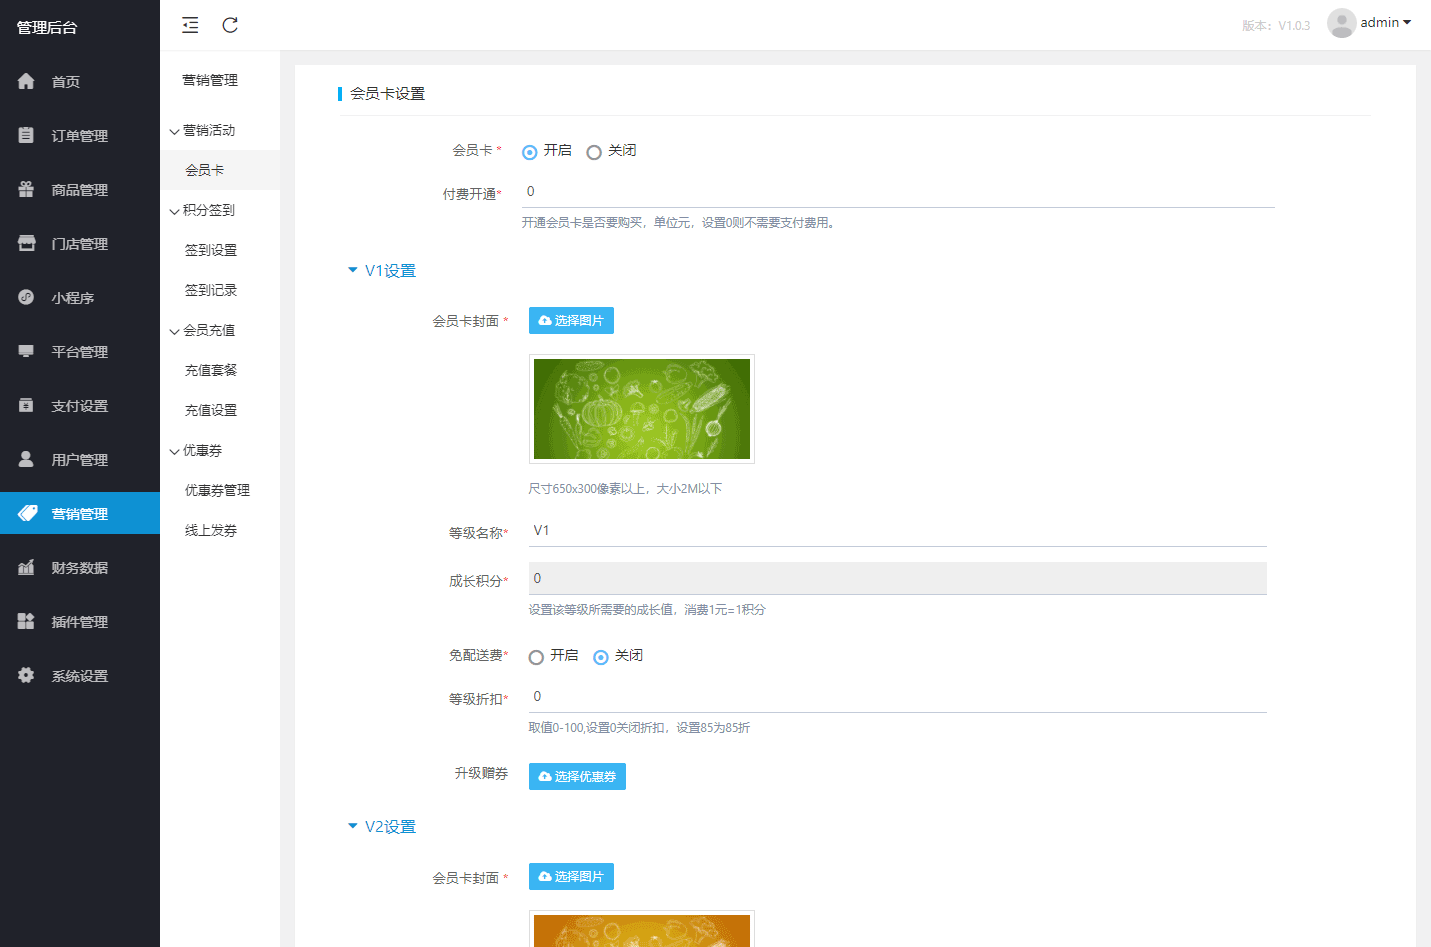Open 充值设置 submenu item

click(220, 410)
